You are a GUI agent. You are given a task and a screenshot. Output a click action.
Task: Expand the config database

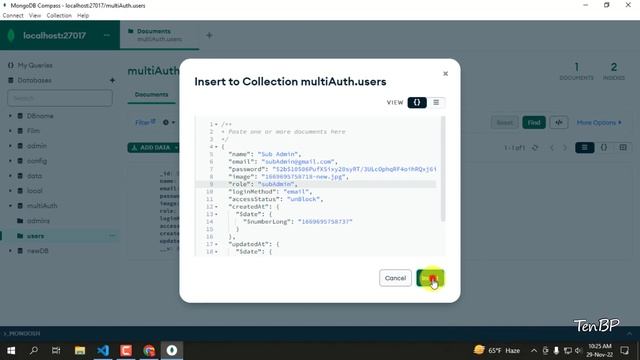tap(10, 161)
